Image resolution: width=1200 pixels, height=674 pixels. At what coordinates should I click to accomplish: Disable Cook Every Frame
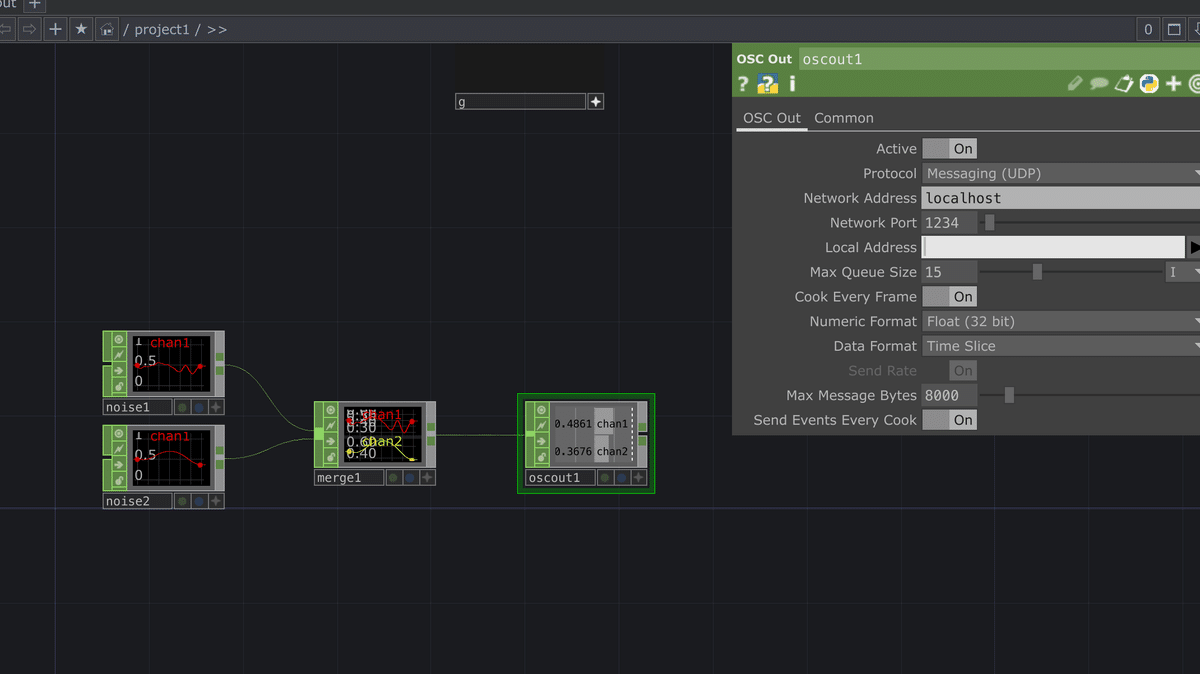click(949, 296)
